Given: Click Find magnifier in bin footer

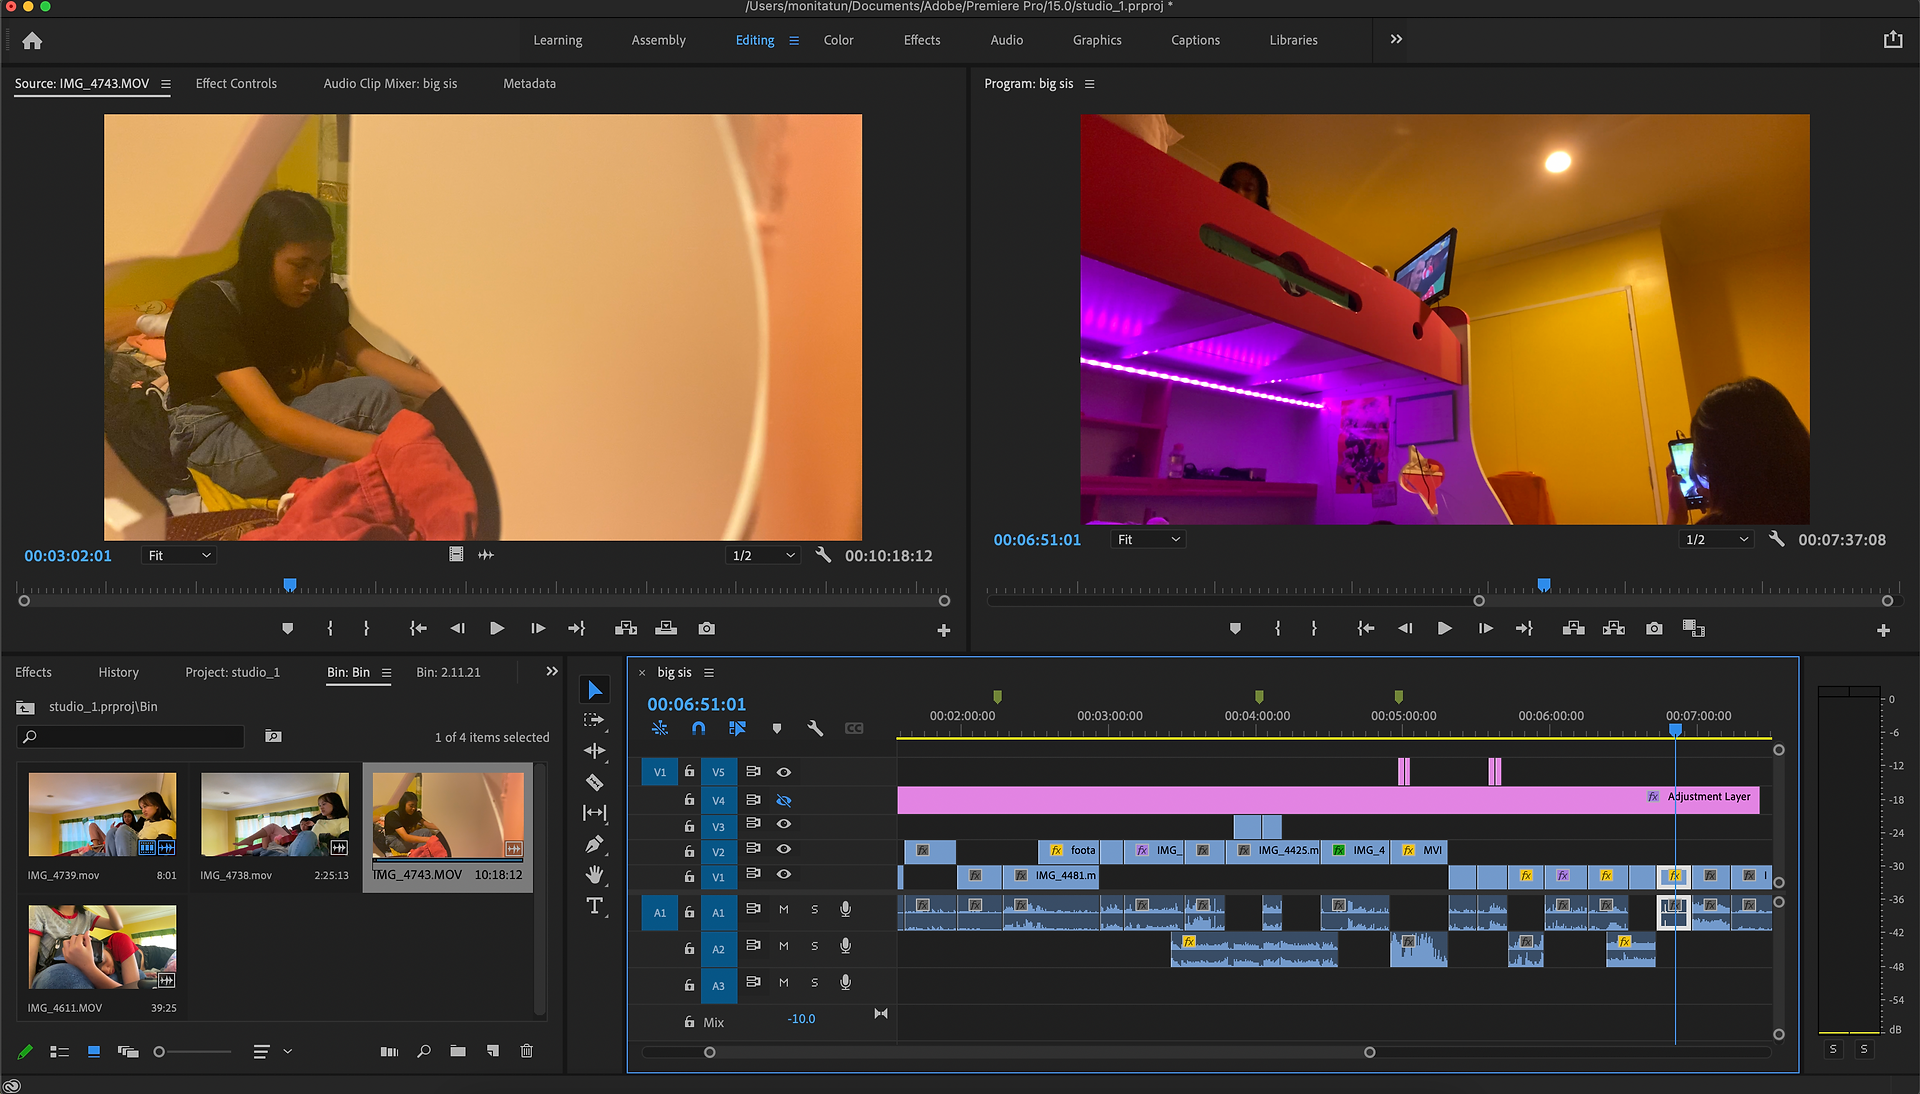Looking at the screenshot, I should pos(424,1051).
